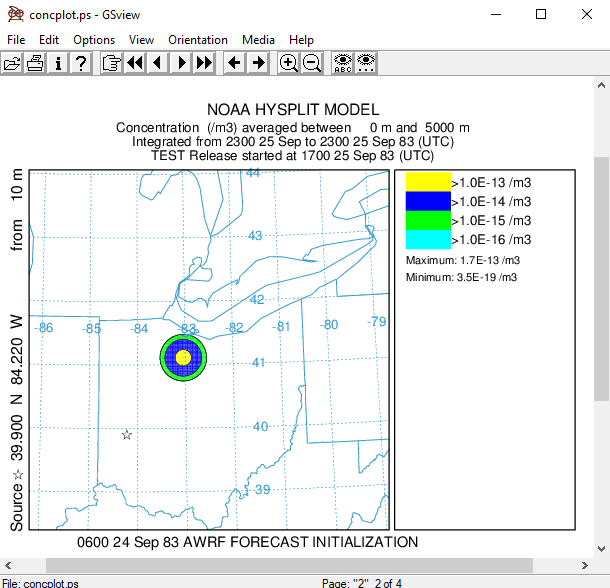Skip back several pages with the double-left arrow

pyautogui.click(x=135, y=63)
